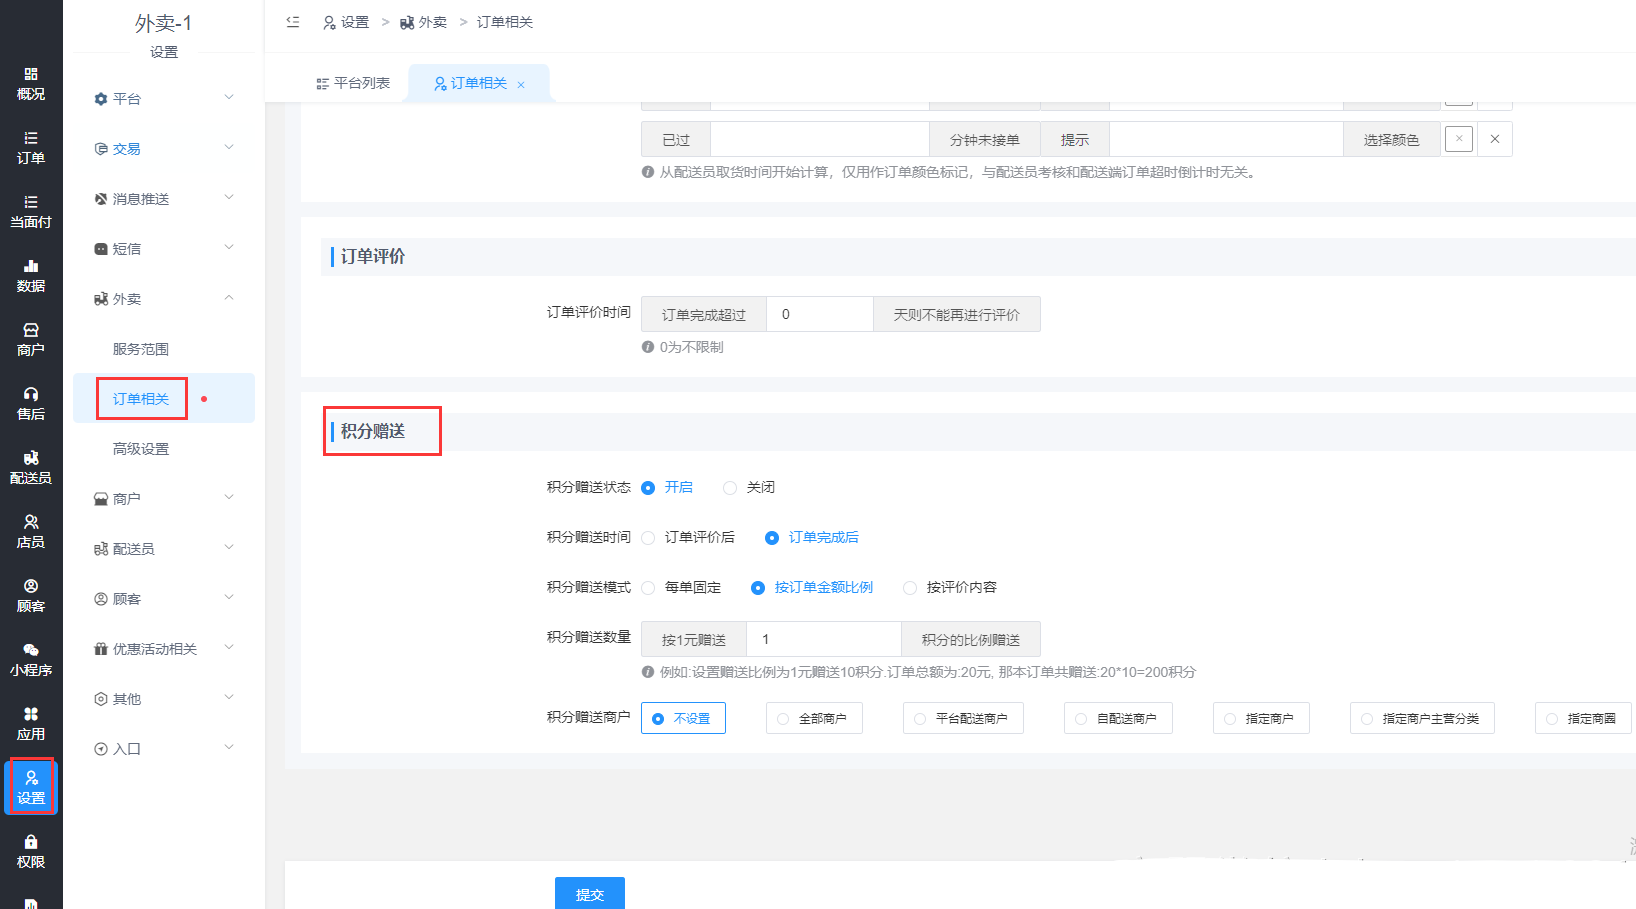The width and height of the screenshot is (1636, 909).
Task: Pick 指定商户主营分类 option
Action: (1422, 718)
